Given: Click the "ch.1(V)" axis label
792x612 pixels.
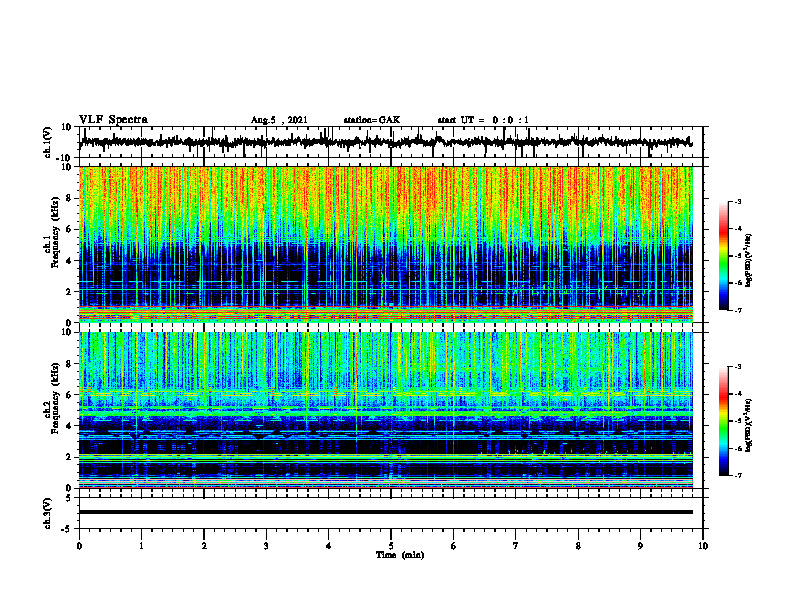Looking at the screenshot, I should pos(48,142).
